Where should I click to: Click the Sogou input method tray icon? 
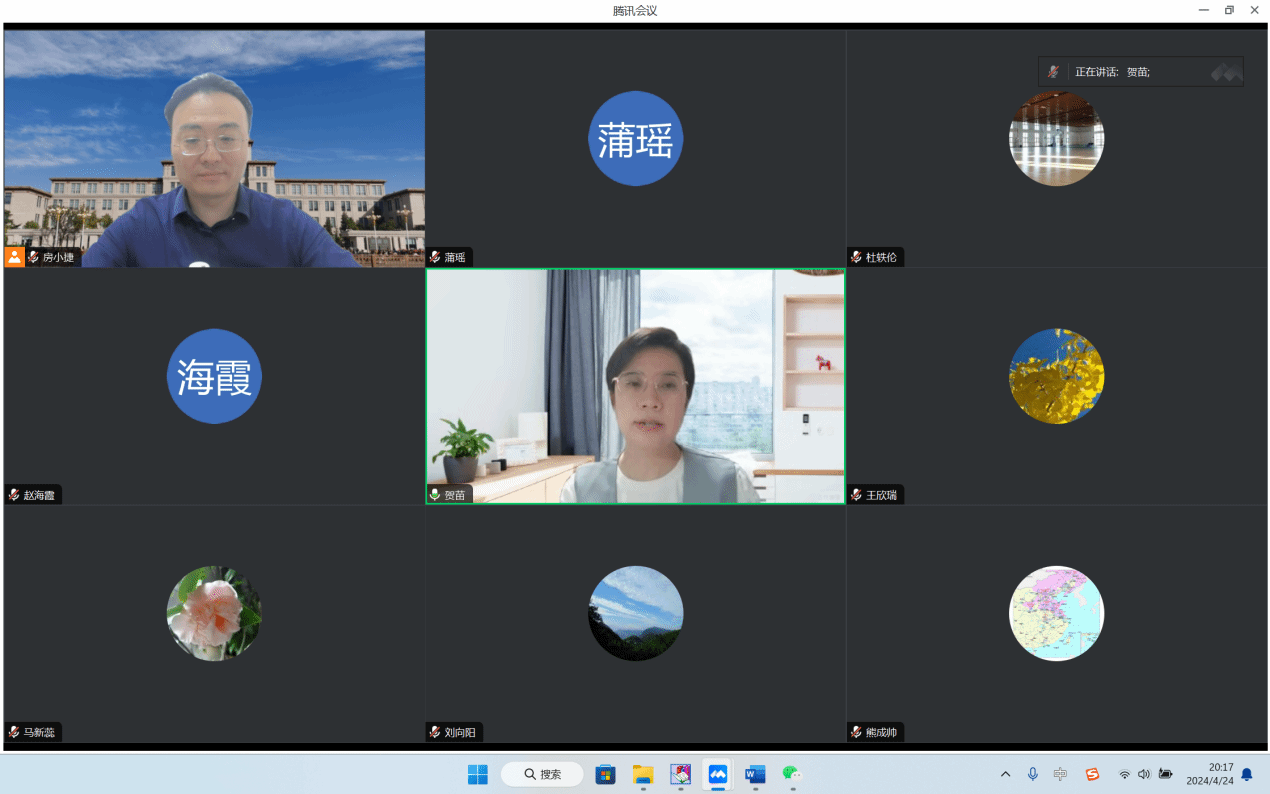1092,774
